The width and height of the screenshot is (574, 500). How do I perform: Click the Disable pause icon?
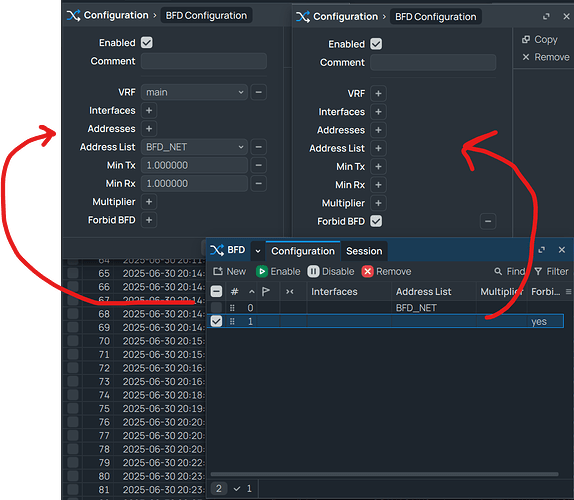point(313,272)
